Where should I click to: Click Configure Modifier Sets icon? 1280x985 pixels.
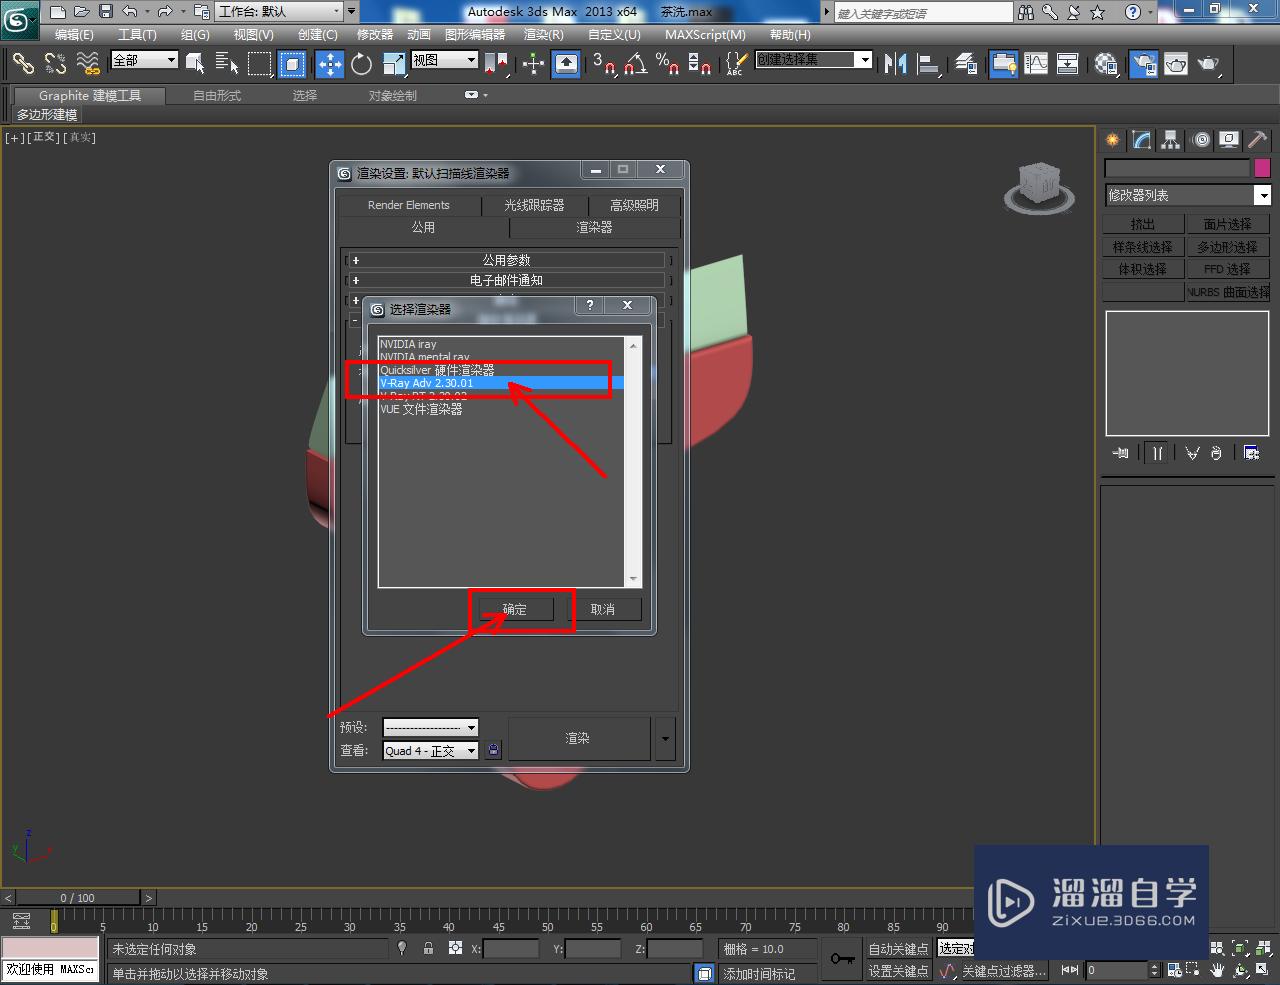1251,453
